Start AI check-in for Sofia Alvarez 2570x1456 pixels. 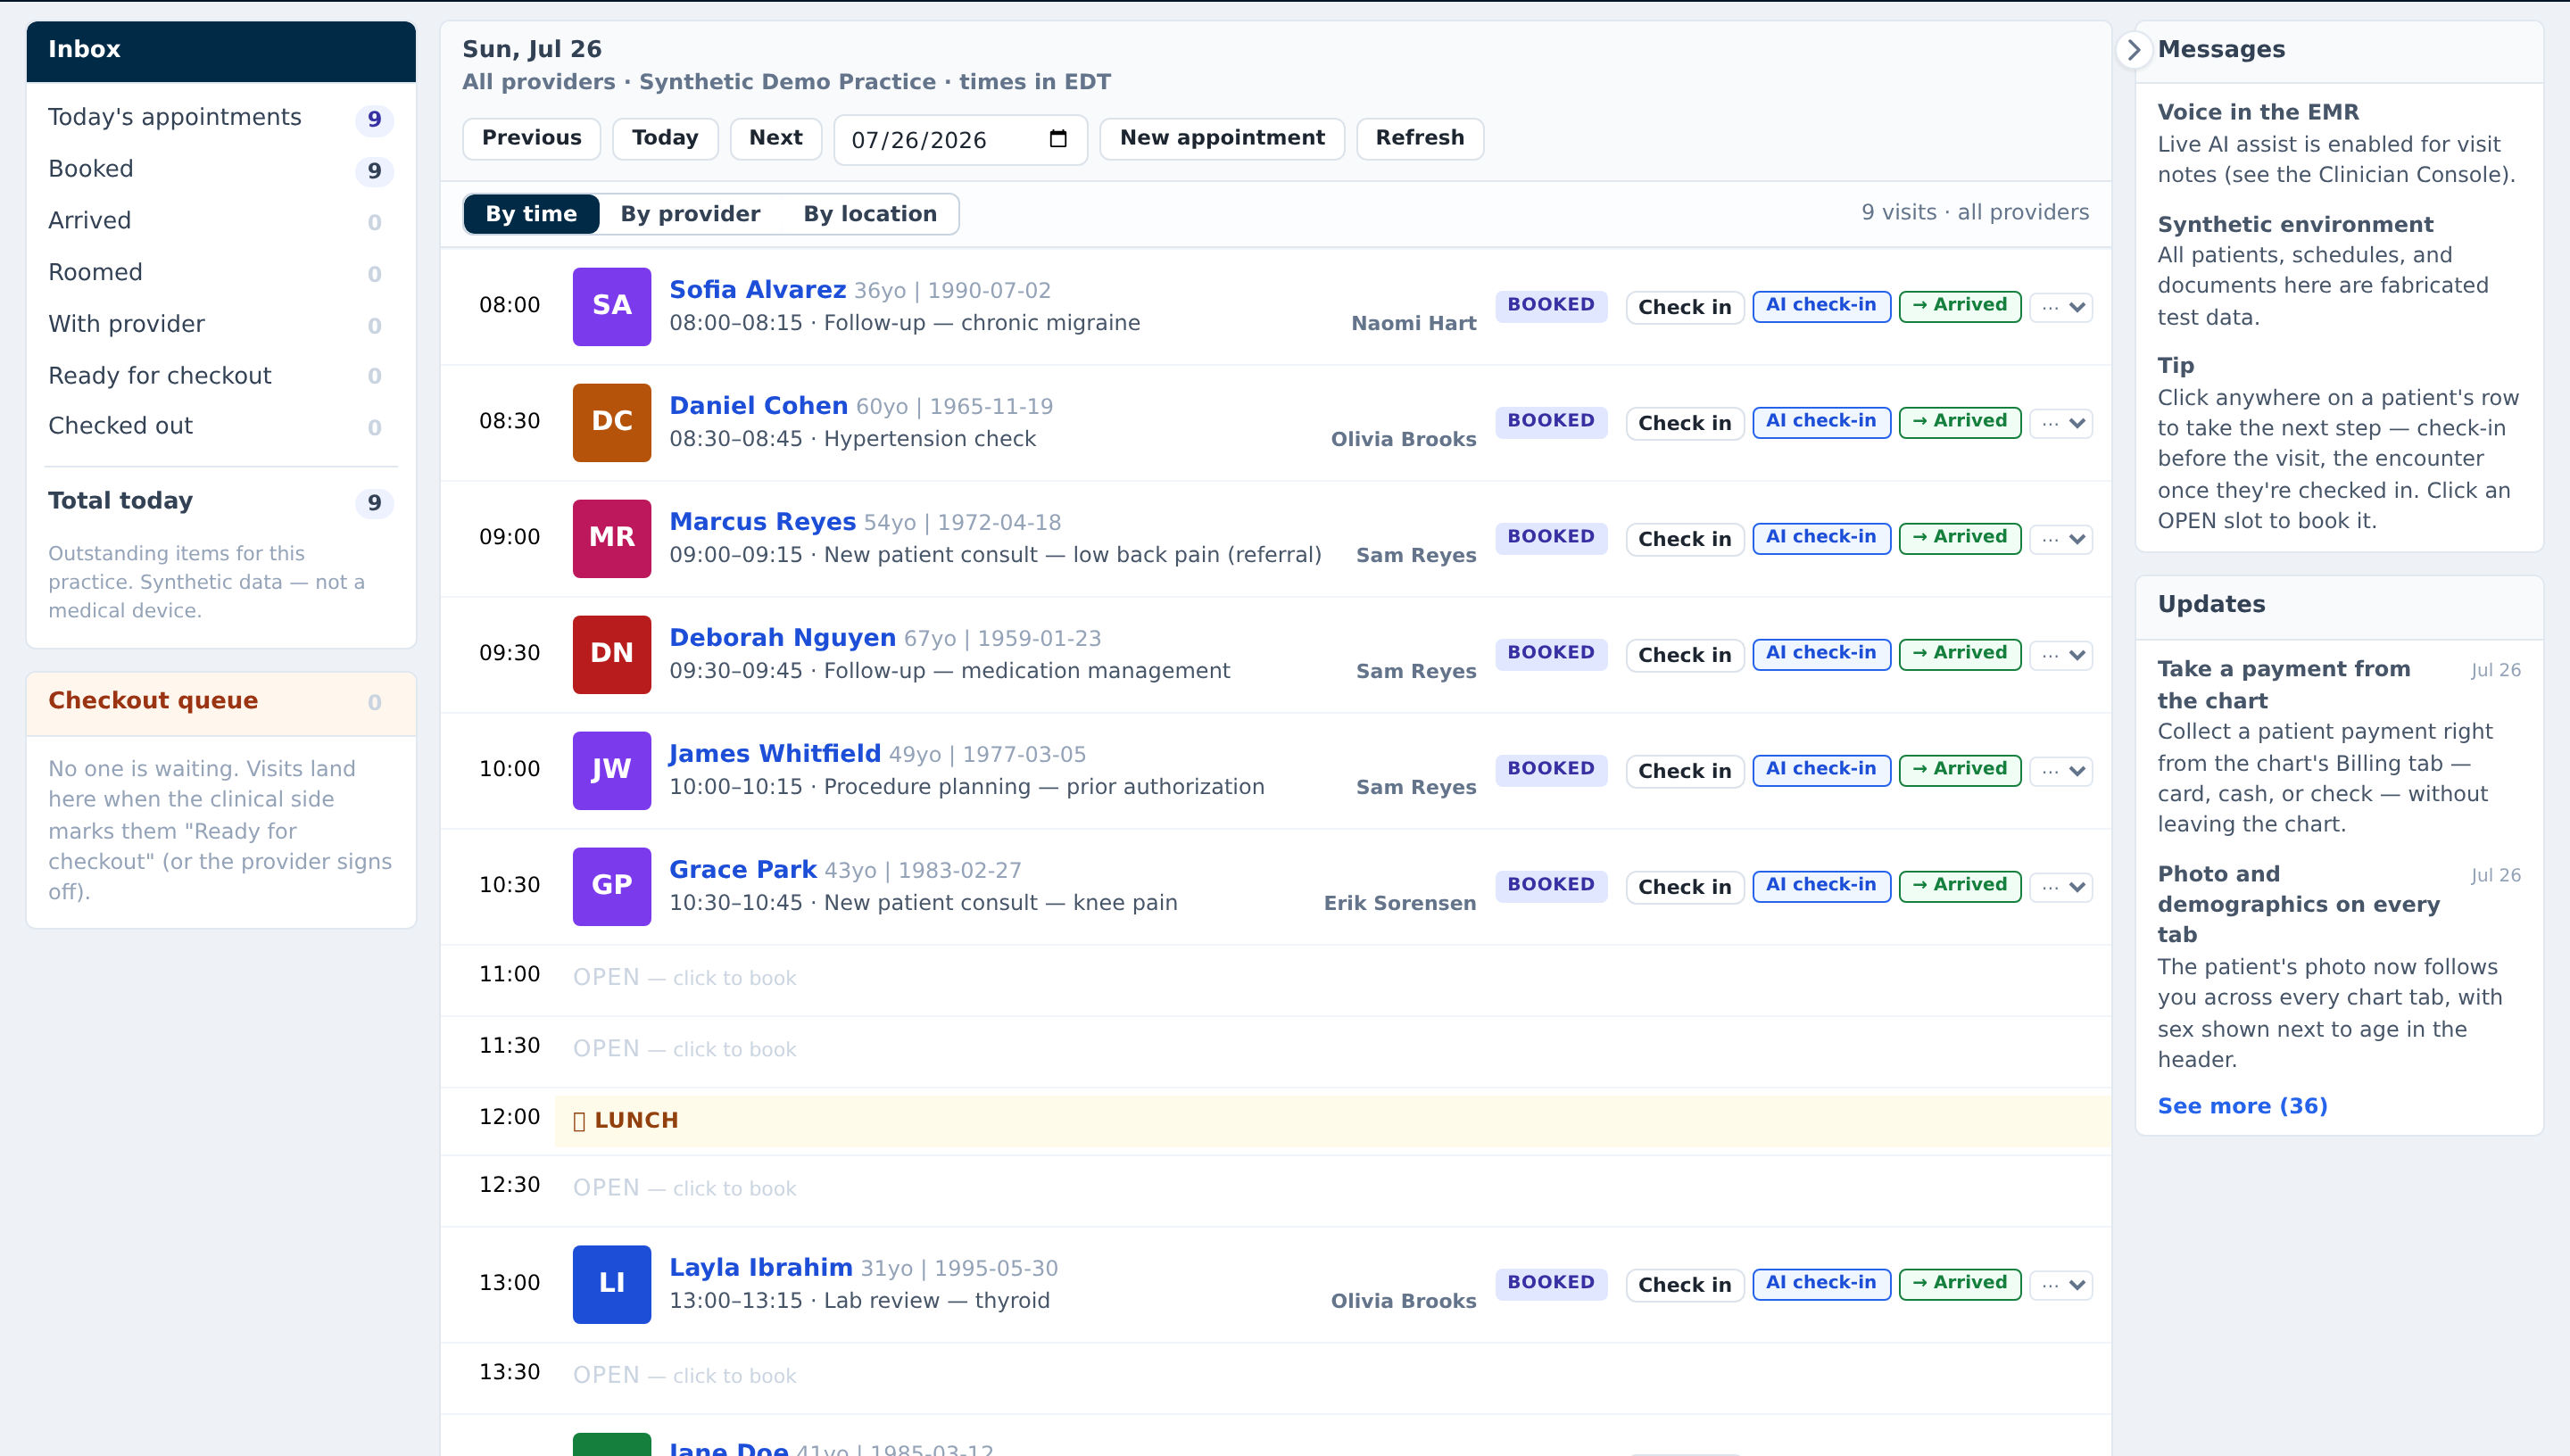click(1821, 306)
